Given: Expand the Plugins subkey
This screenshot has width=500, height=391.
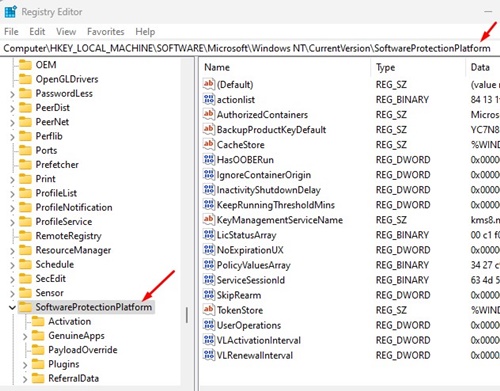Looking at the screenshot, I should [x=25, y=365].
